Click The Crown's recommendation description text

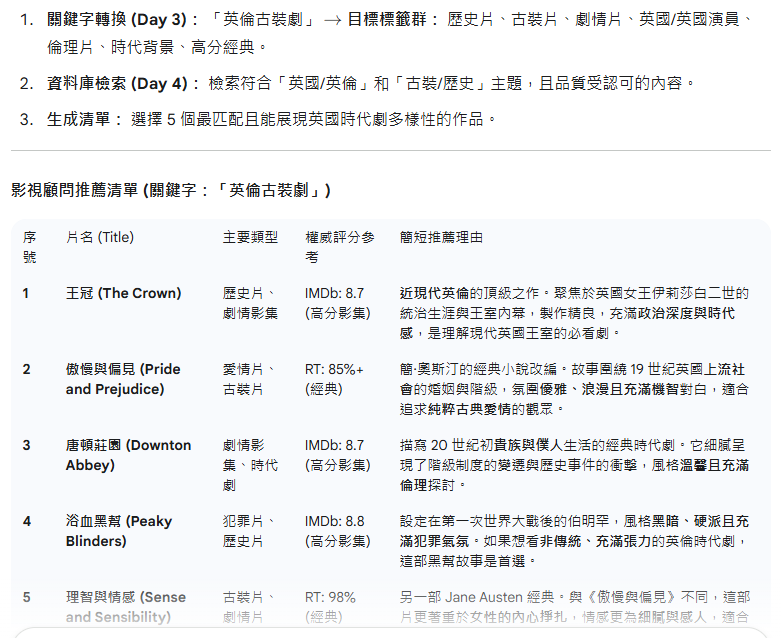pyautogui.click(x=574, y=313)
